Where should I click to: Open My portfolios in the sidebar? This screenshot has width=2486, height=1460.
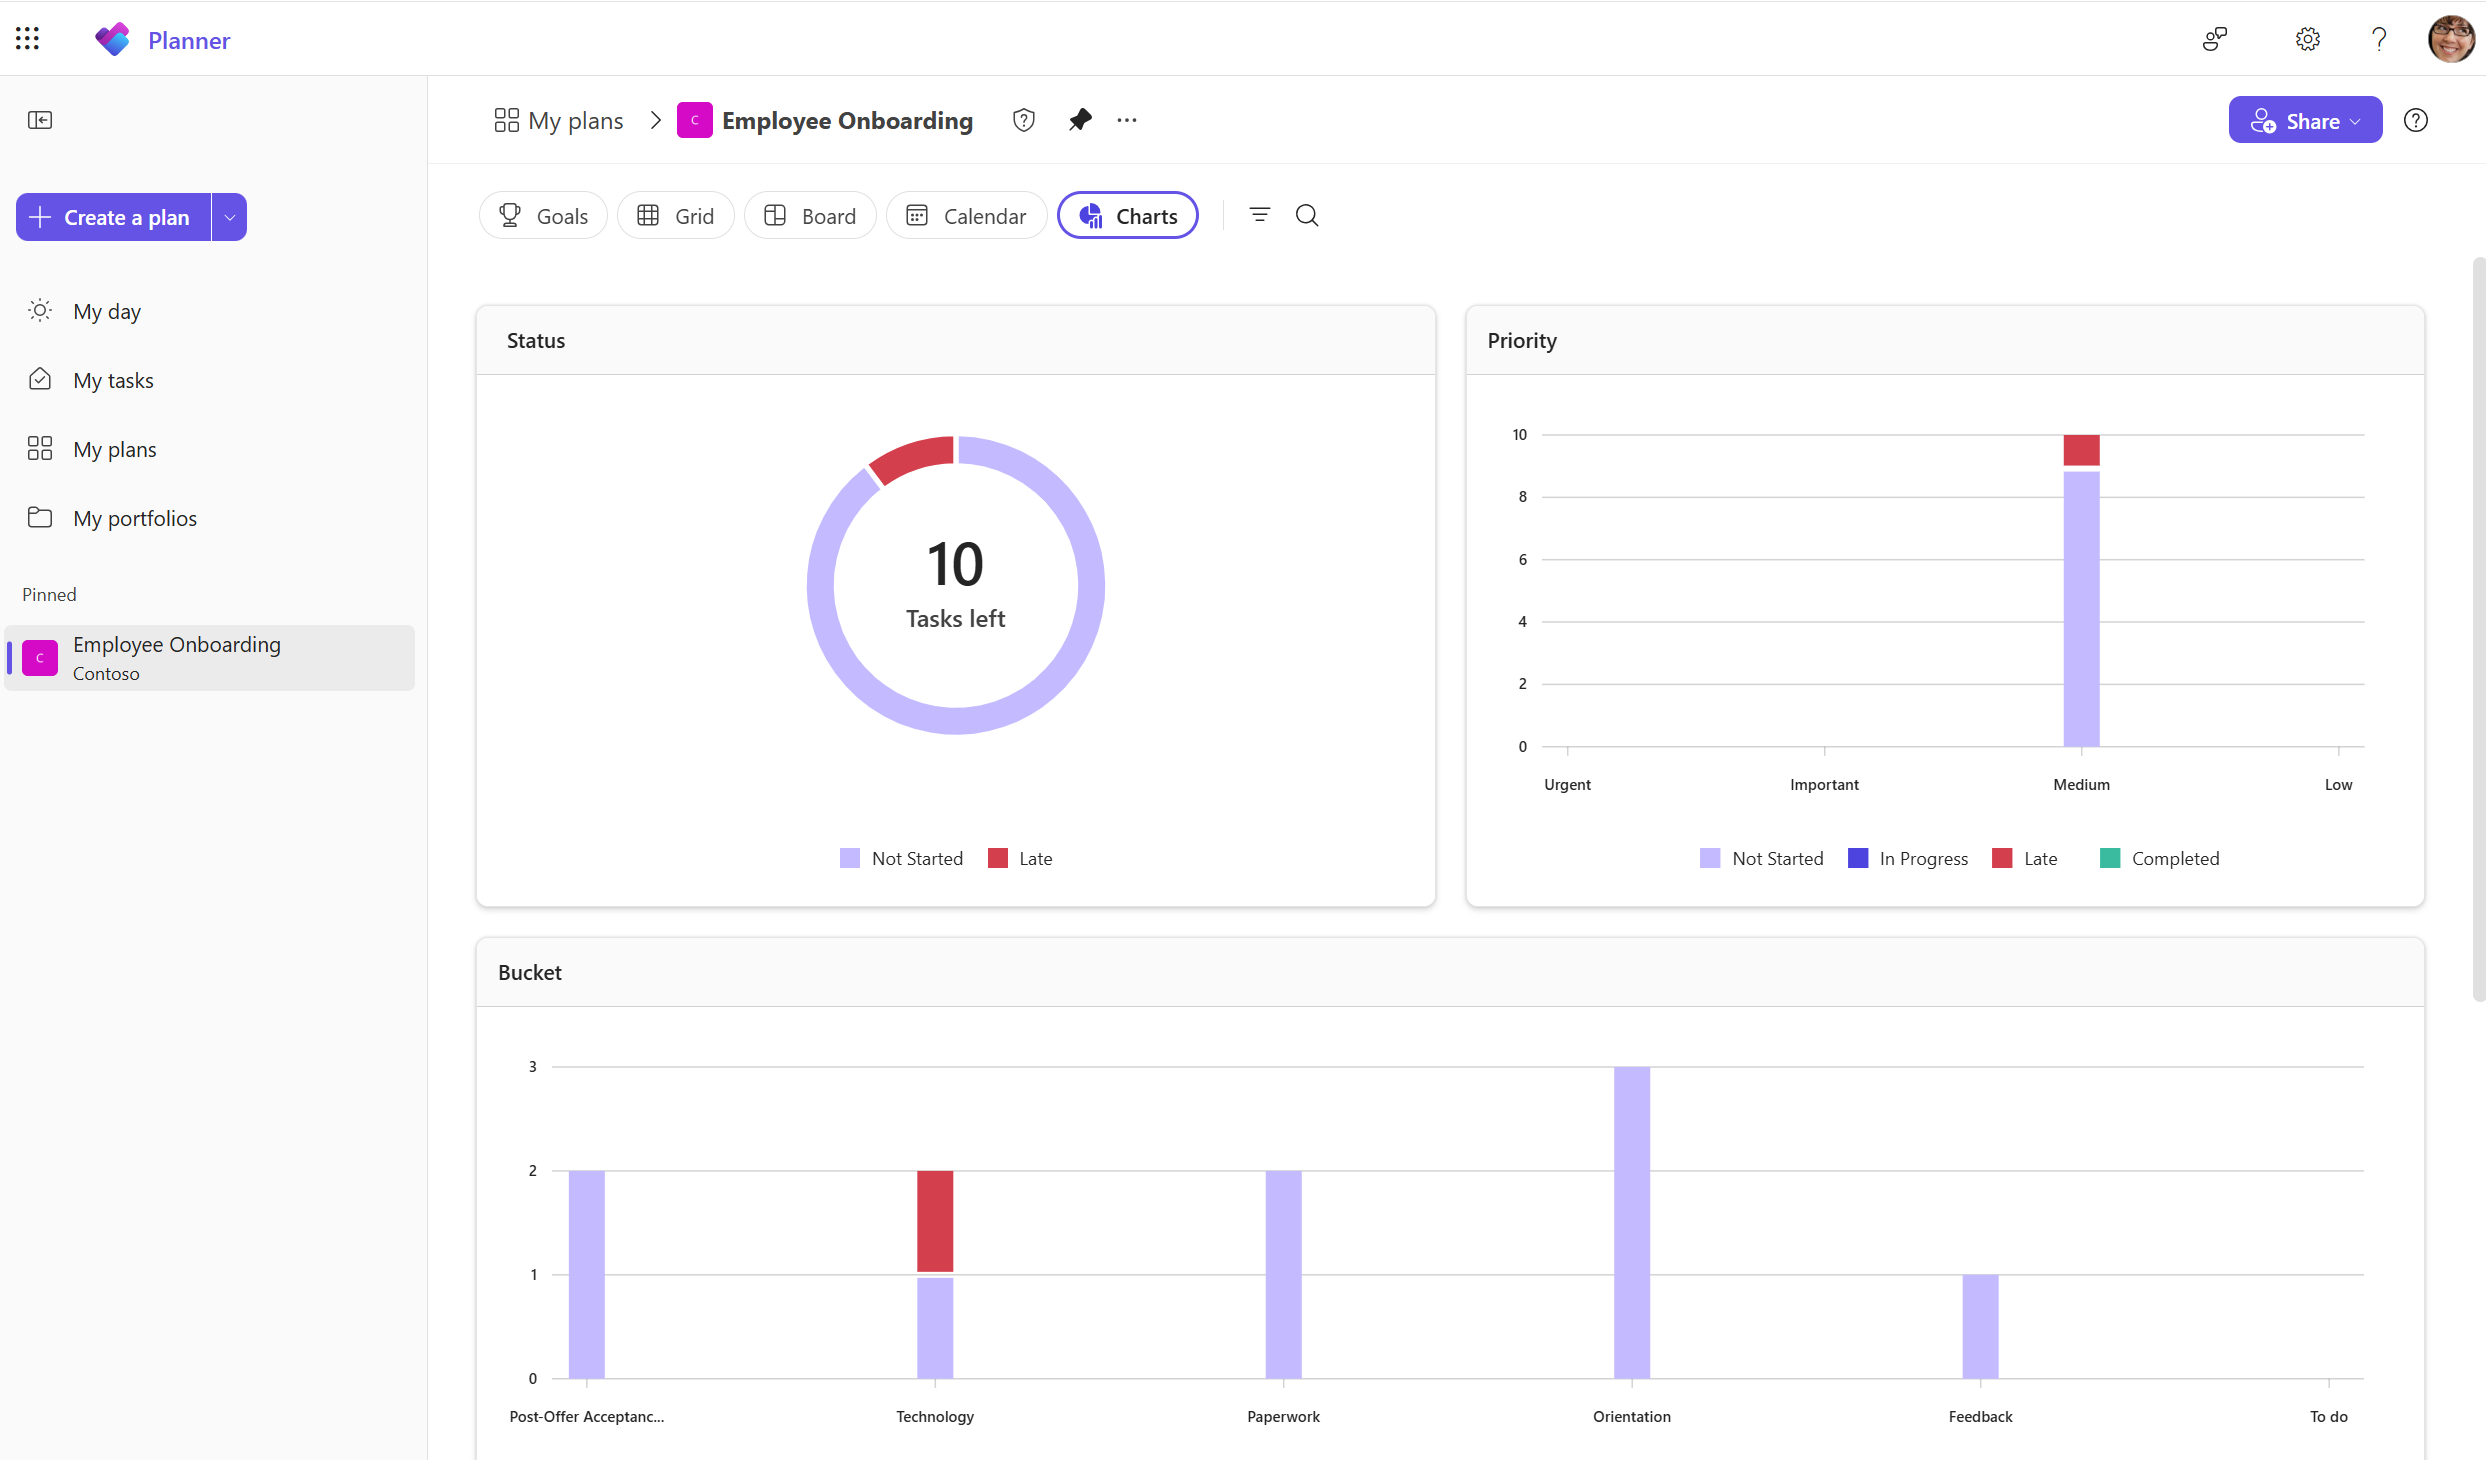point(134,517)
